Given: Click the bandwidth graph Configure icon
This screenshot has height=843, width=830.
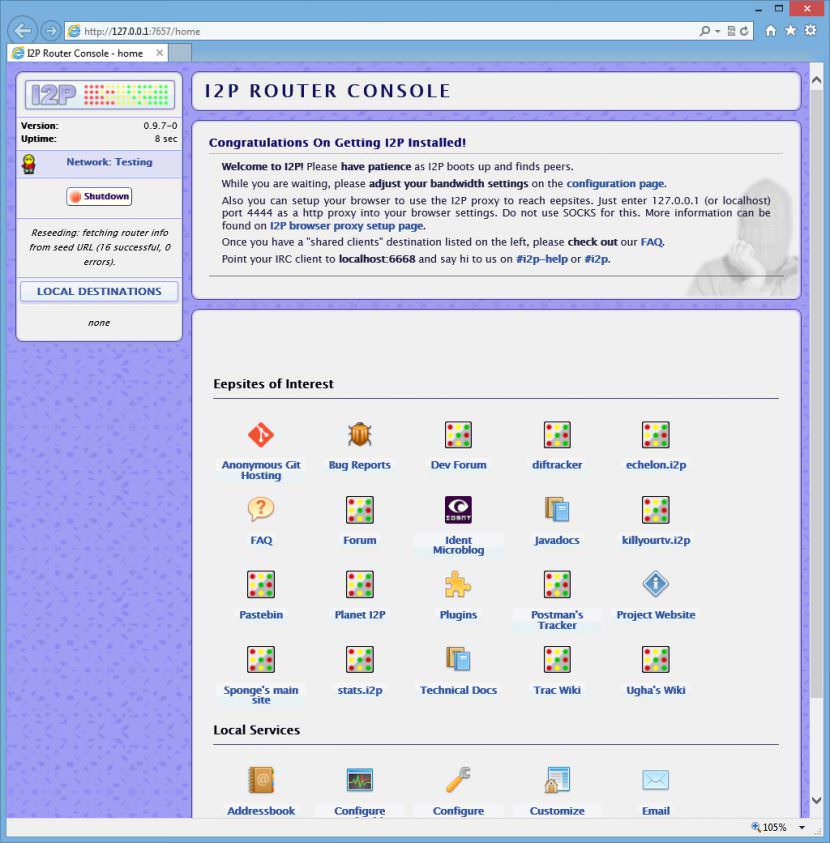Looking at the screenshot, I should pyautogui.click(x=360, y=780).
